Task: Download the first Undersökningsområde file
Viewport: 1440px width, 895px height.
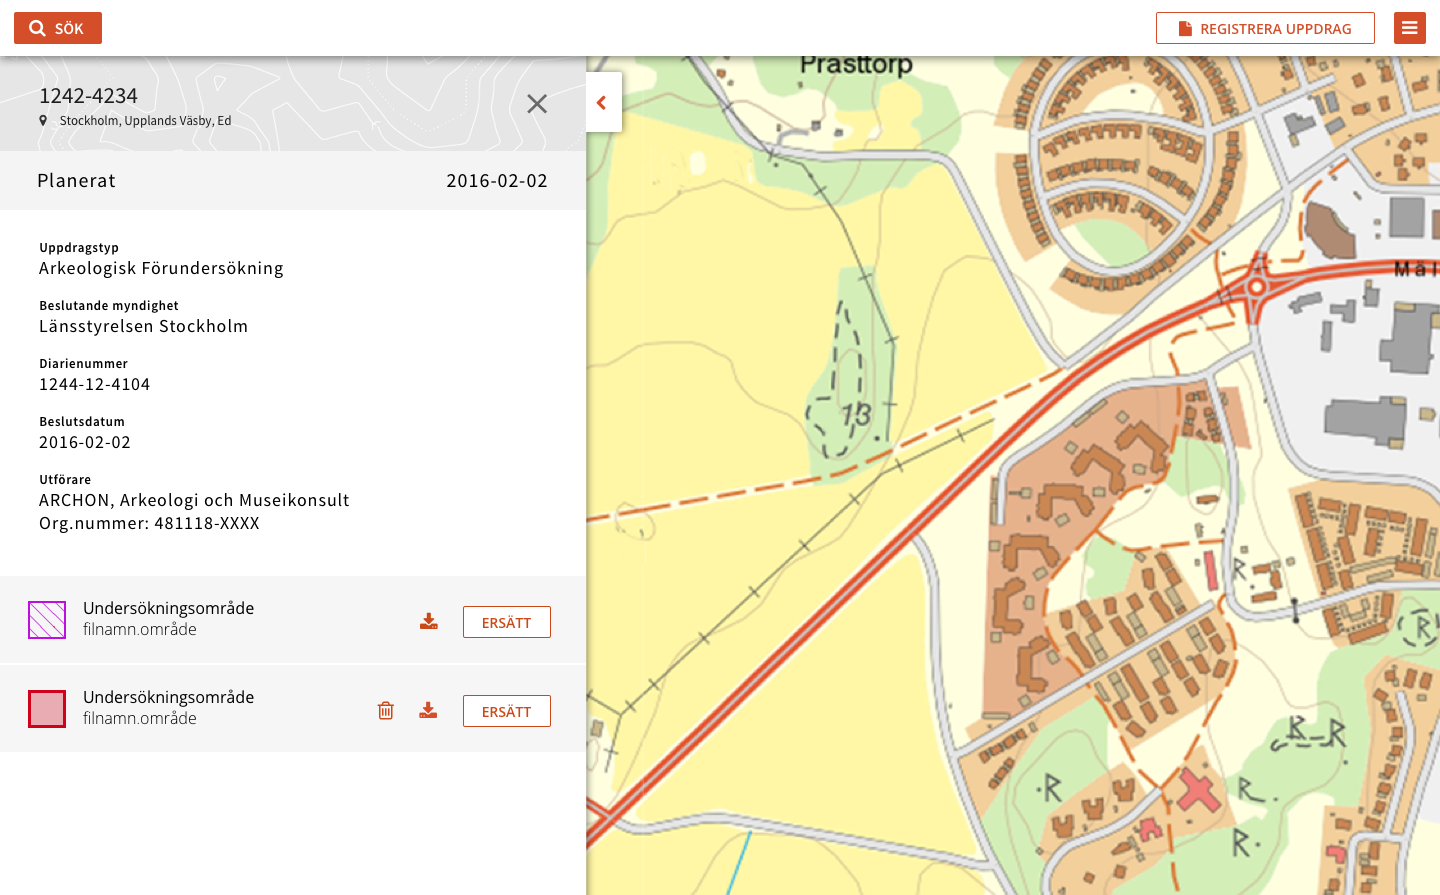Action: [429, 622]
